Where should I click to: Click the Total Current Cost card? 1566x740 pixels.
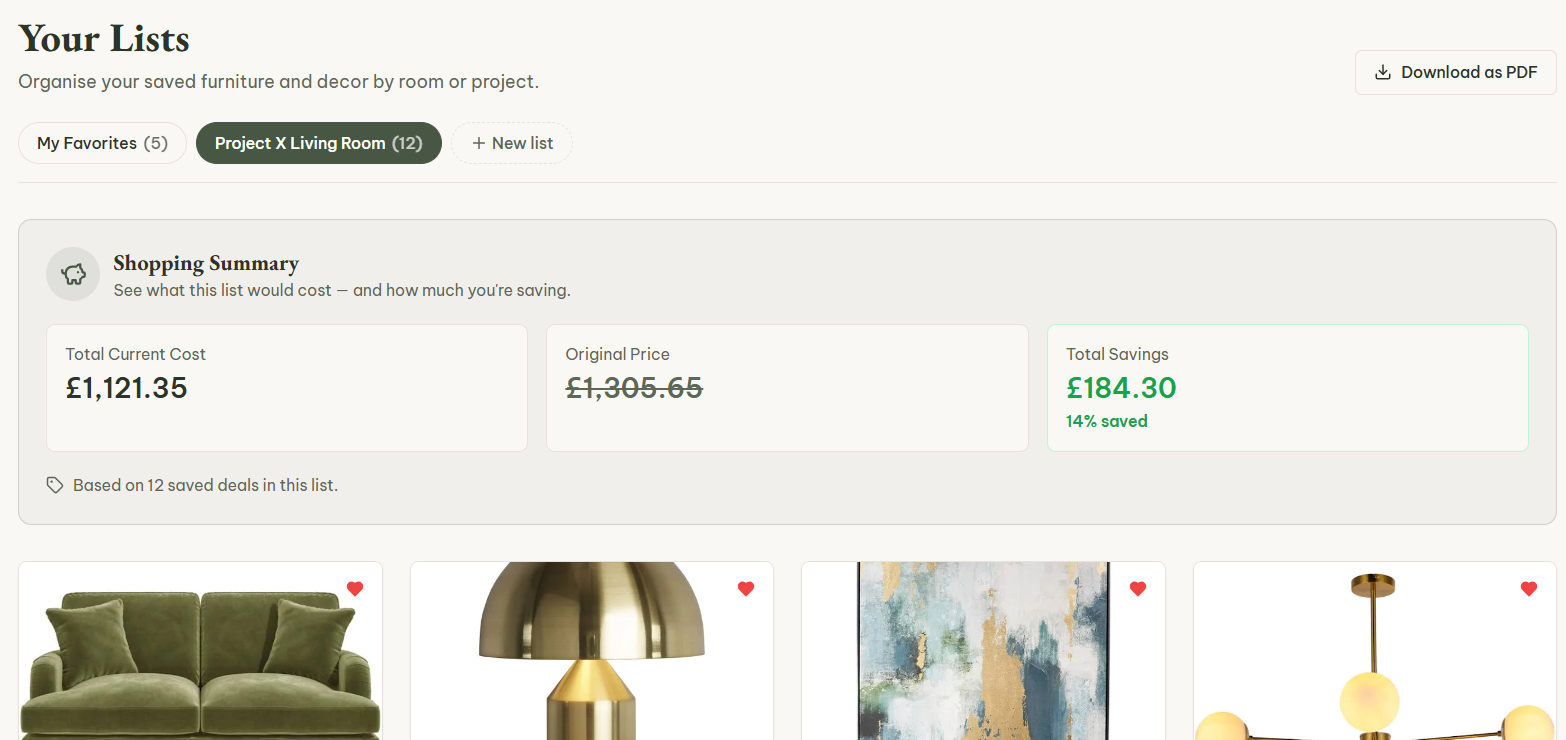pyautogui.click(x=287, y=388)
